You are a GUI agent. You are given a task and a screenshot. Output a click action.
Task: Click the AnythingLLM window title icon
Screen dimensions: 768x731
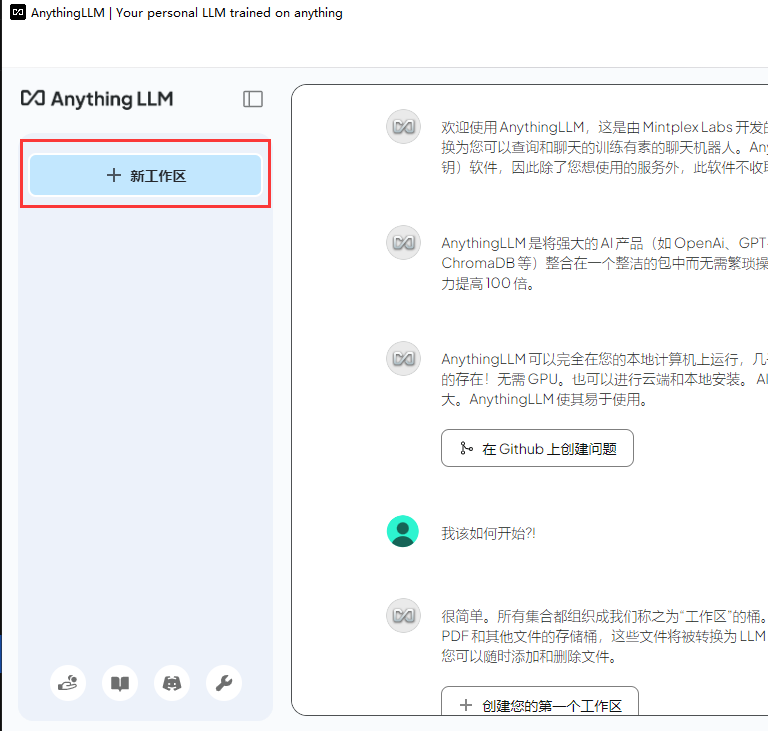click(x=18, y=12)
